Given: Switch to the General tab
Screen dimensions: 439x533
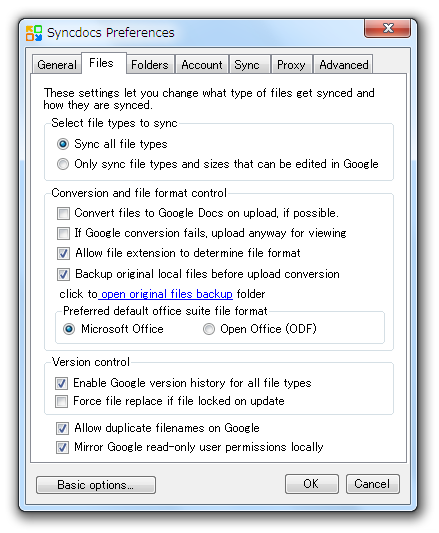Looking at the screenshot, I should 57,64.
